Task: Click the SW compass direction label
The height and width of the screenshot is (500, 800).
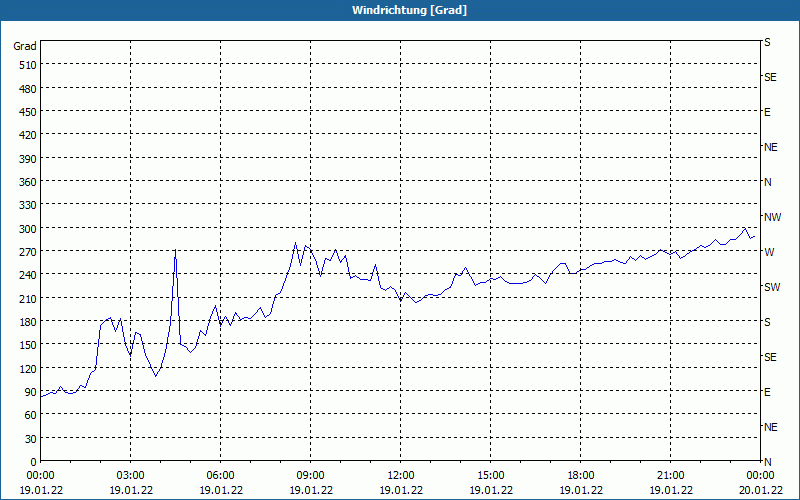Action: pyautogui.click(x=772, y=287)
